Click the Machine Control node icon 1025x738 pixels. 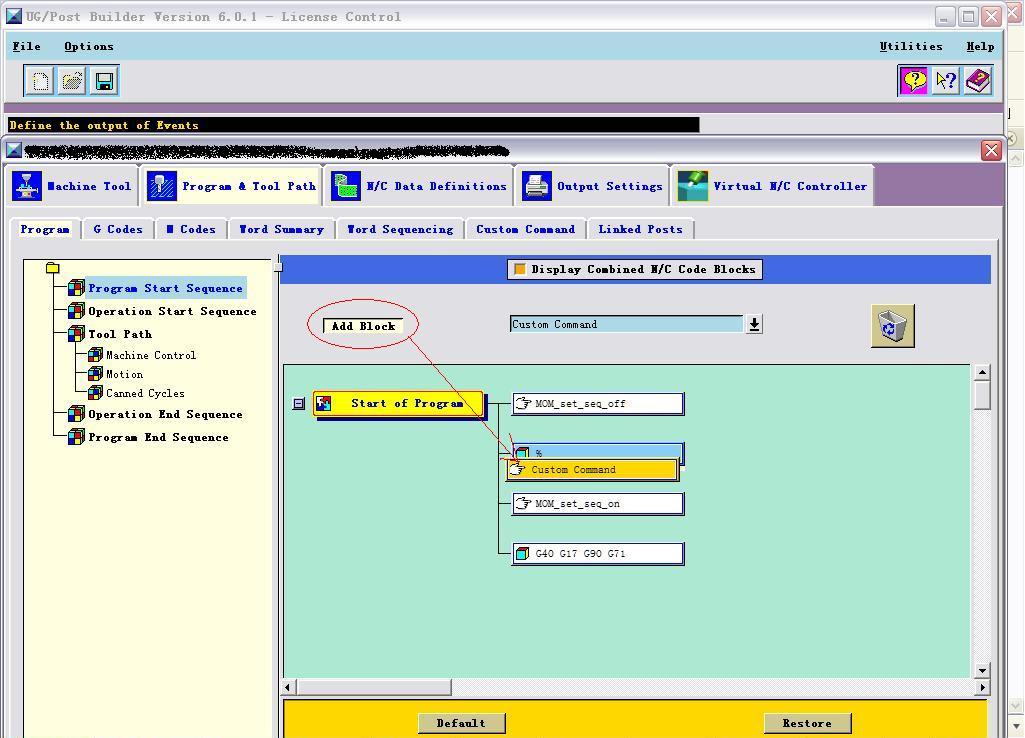(95, 355)
